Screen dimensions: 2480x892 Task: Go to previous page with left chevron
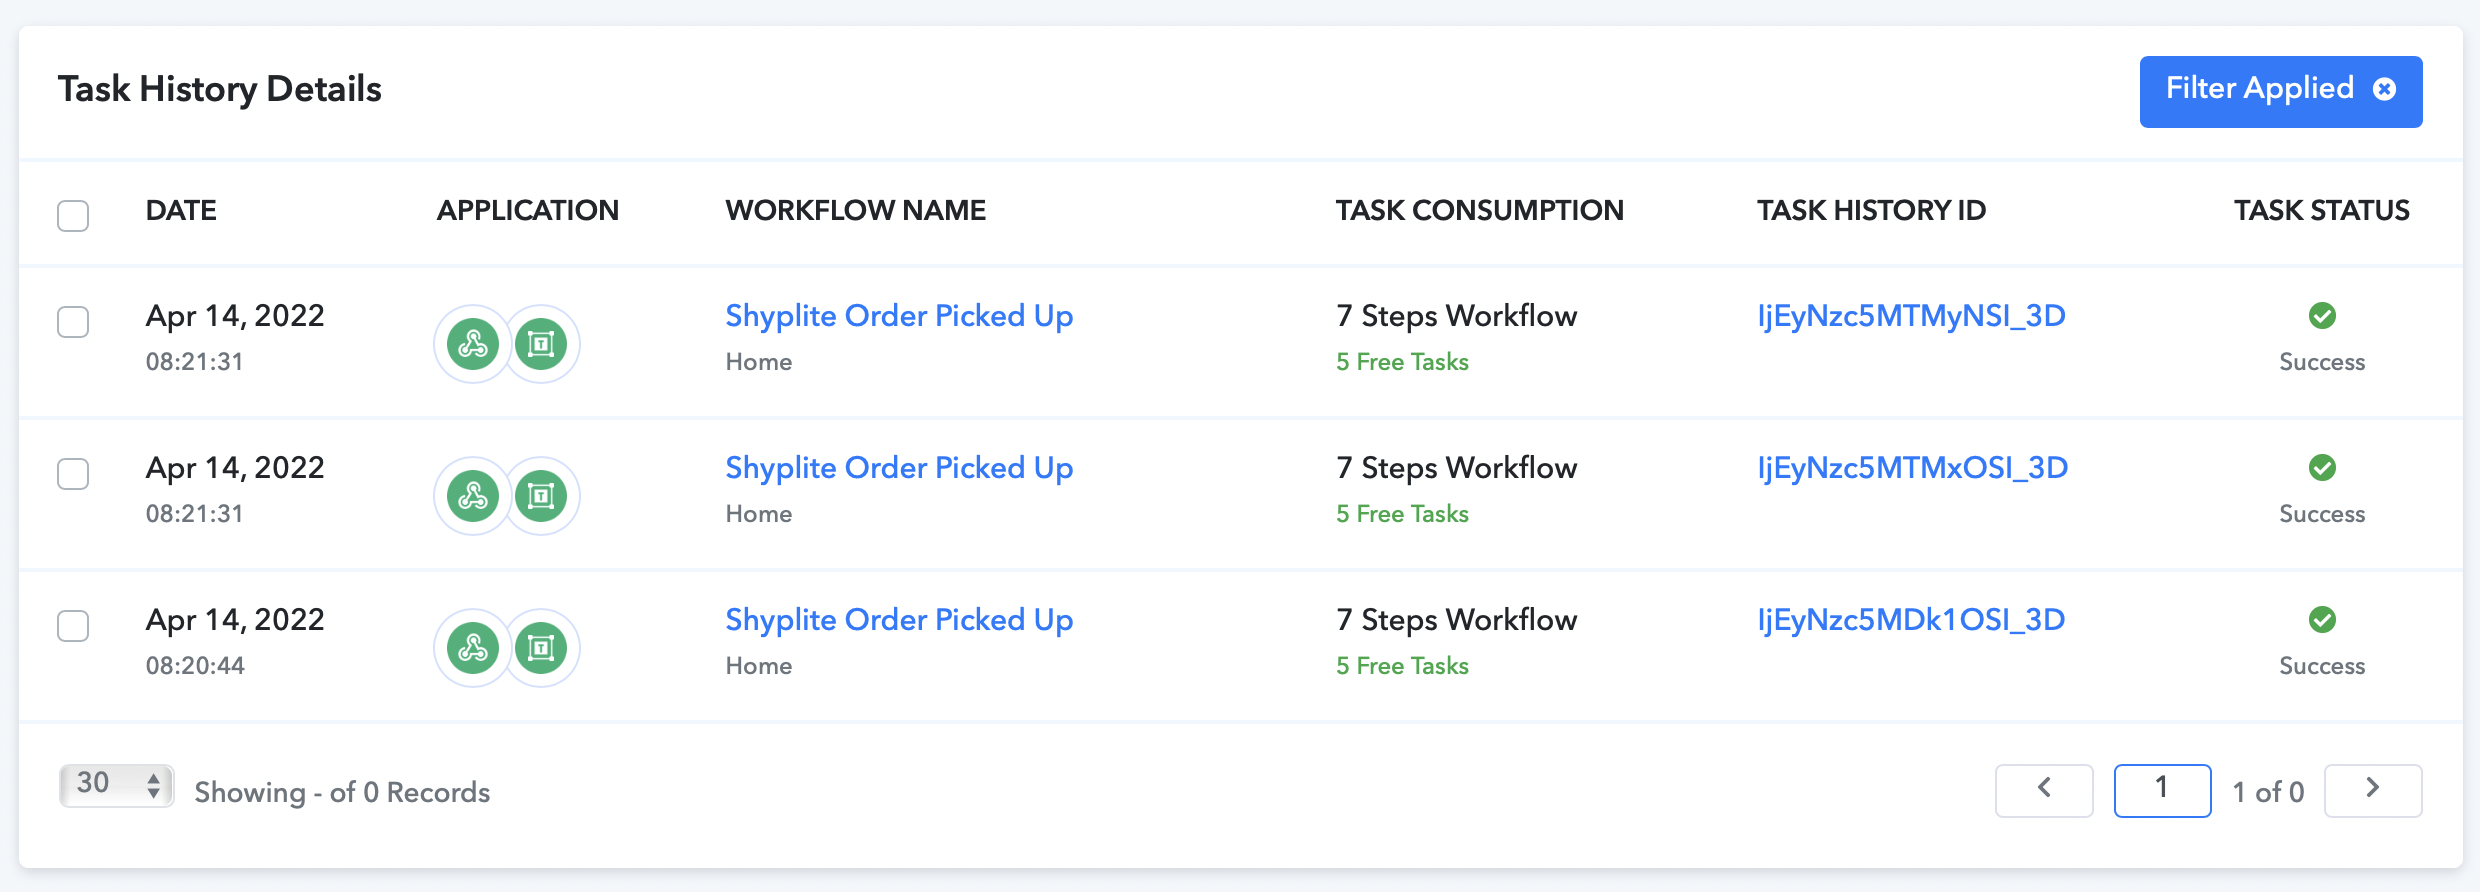(x=2044, y=790)
